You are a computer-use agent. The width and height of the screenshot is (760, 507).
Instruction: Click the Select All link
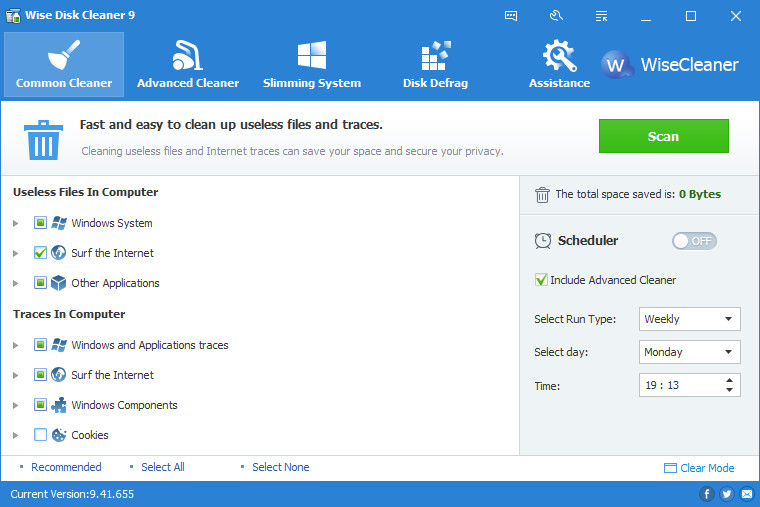tap(163, 467)
